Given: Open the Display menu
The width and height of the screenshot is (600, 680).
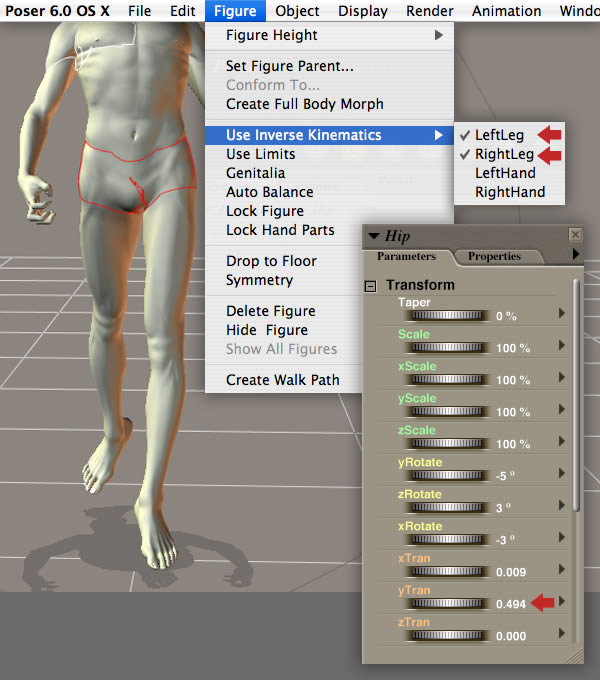Looking at the screenshot, I should pyautogui.click(x=363, y=11).
